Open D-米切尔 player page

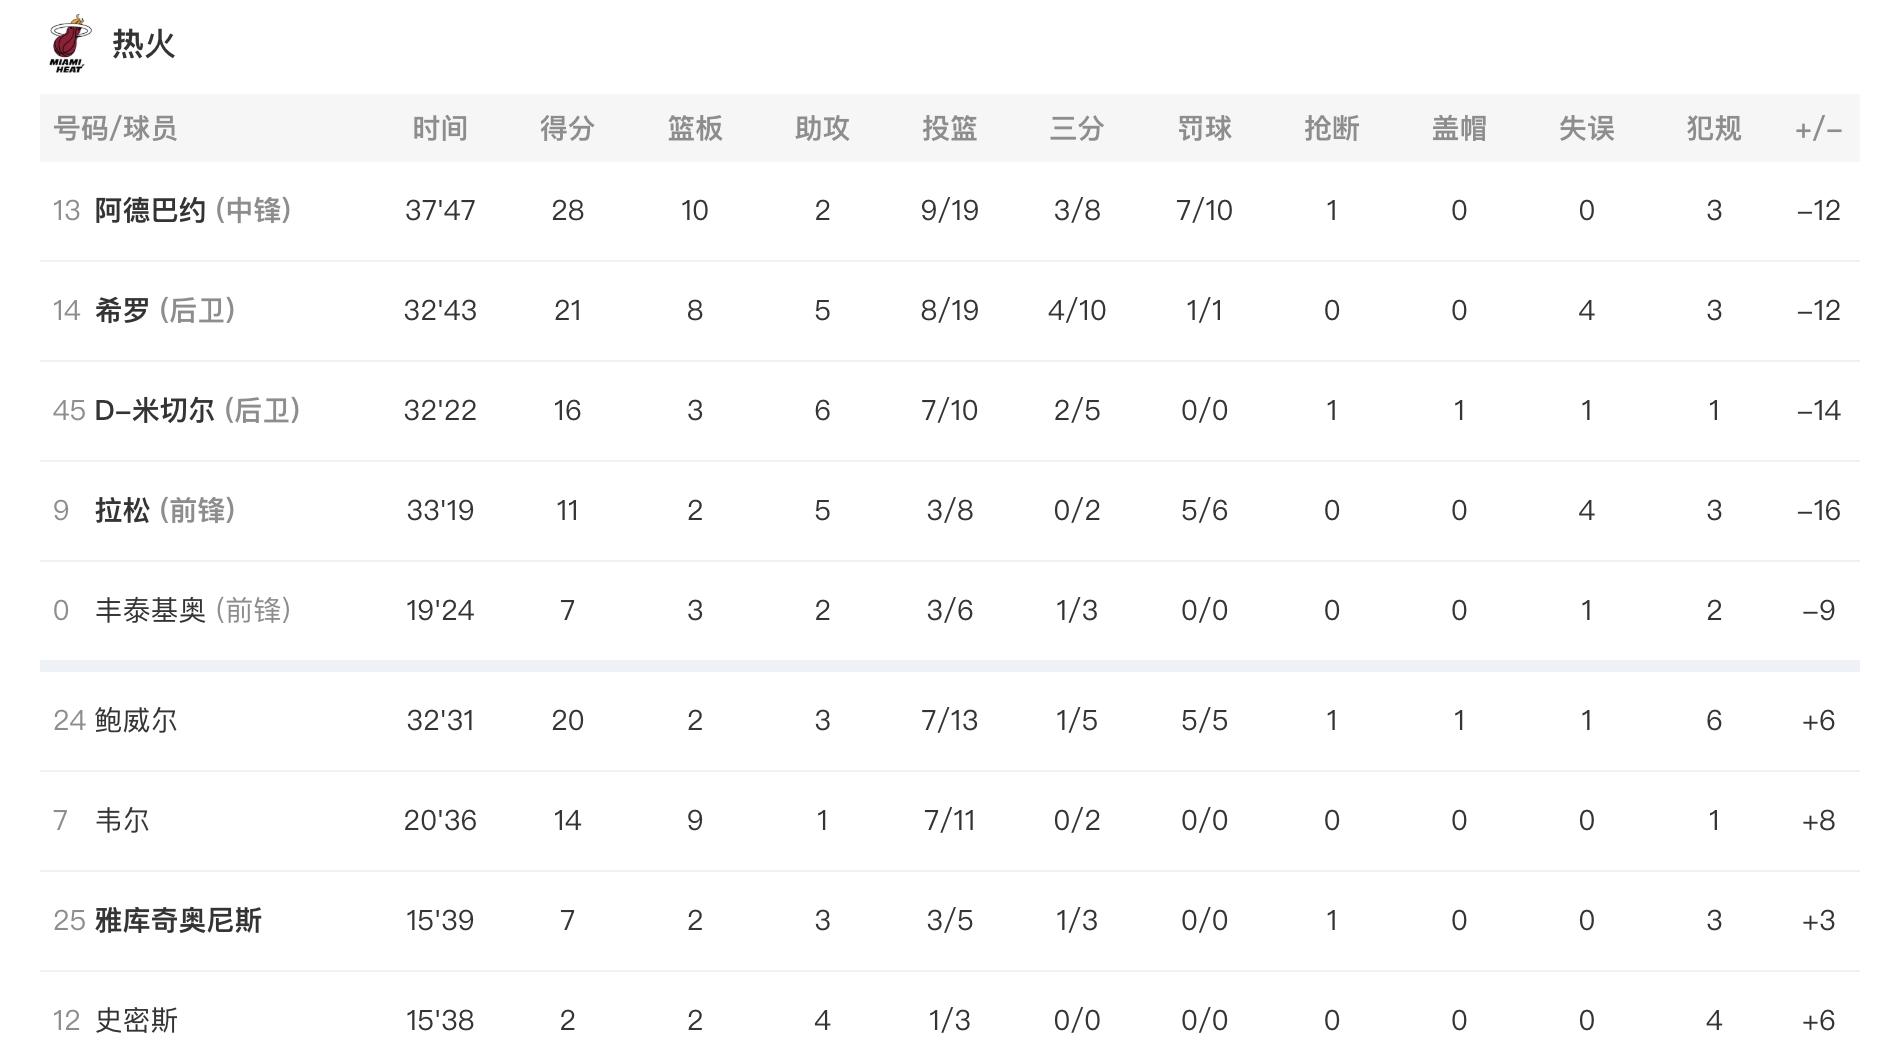pos(154,411)
